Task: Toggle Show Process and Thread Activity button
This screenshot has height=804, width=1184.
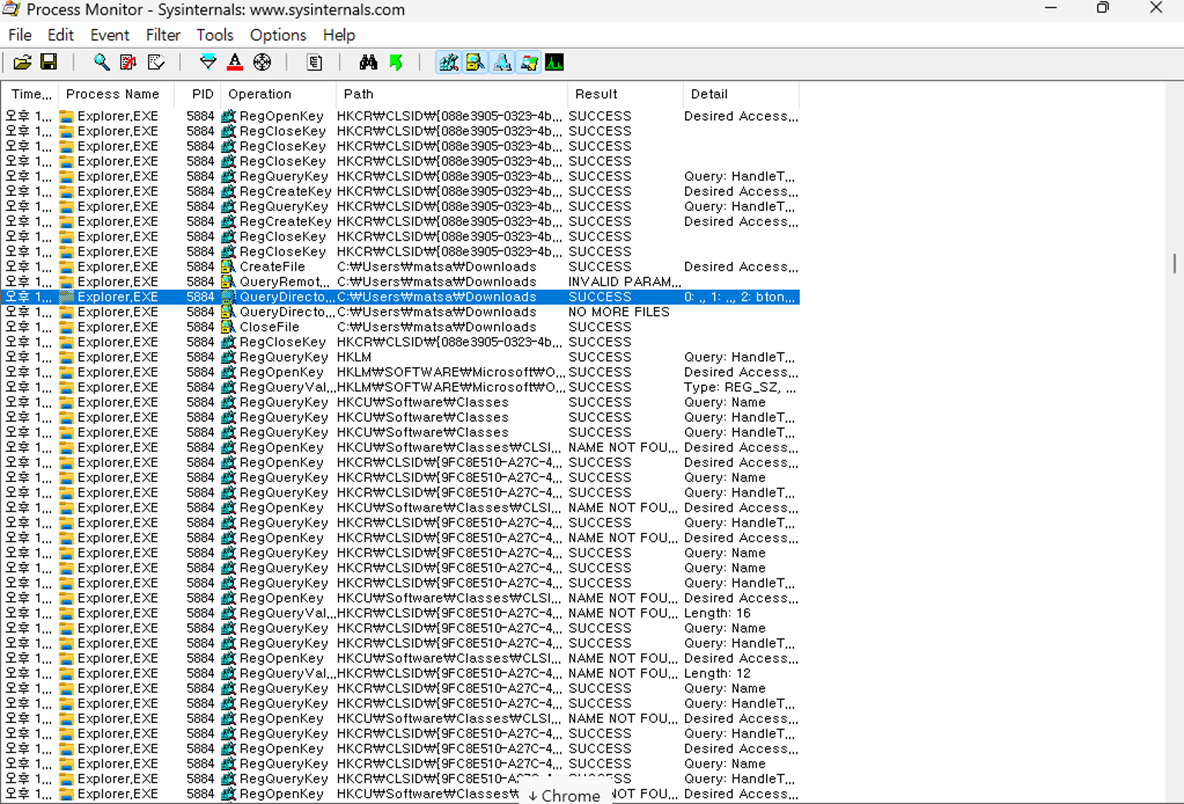Action: [529, 63]
